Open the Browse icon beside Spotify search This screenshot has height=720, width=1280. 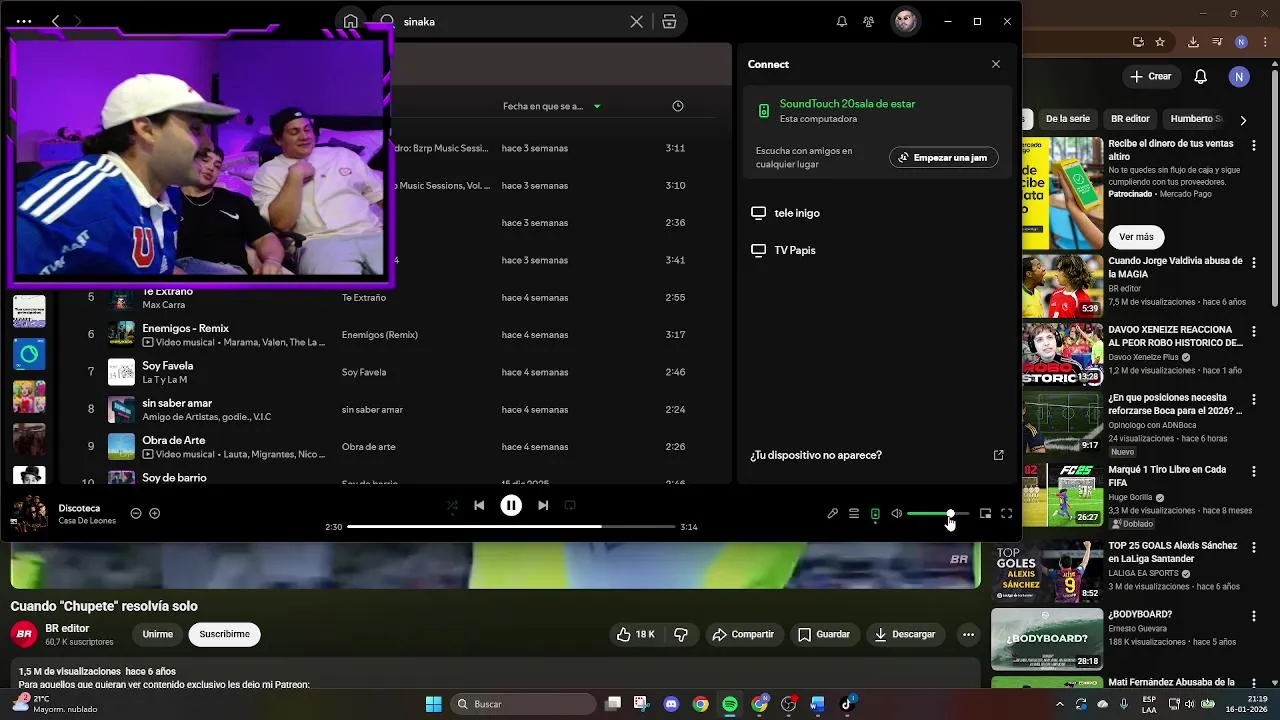669,22
